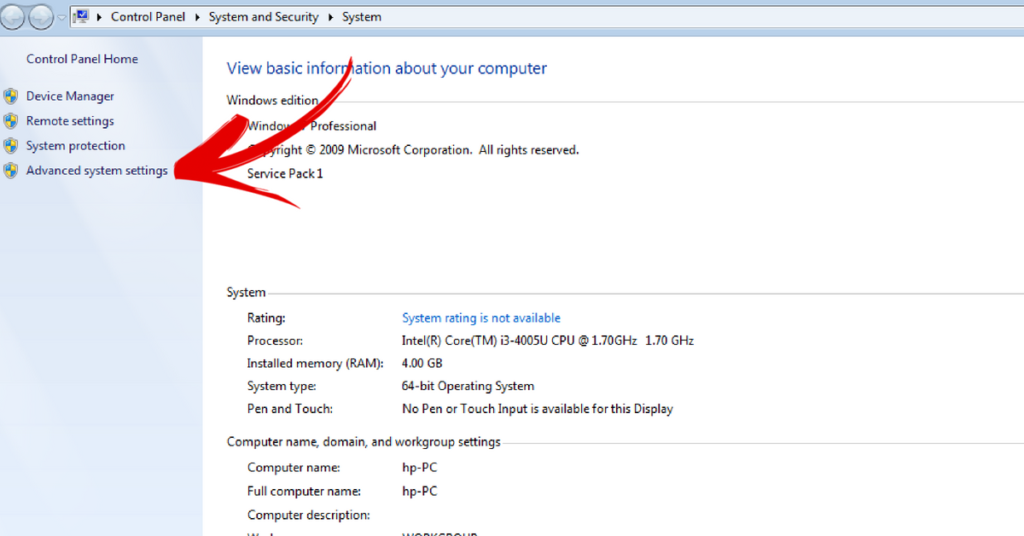Select the 4.00 GB installed memory value
The height and width of the screenshot is (536, 1024).
[x=422, y=363]
